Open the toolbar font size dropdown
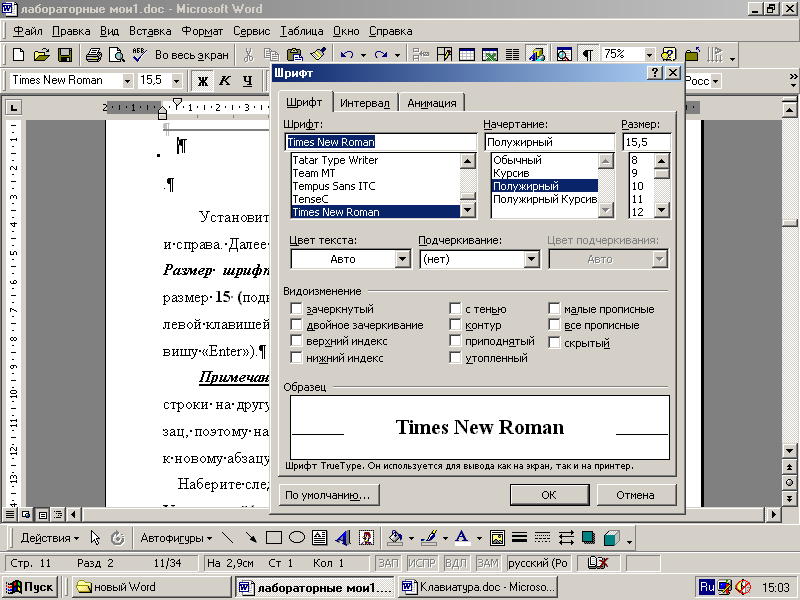 (177, 81)
